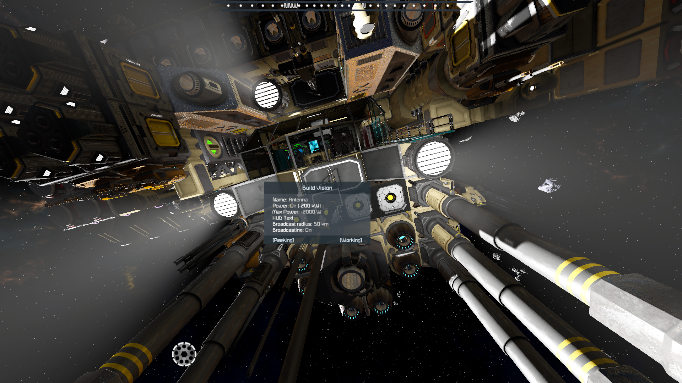Image resolution: width=682 pixels, height=383 pixels.
Task: Click the upper striped spotlight disc
Action: (x=267, y=95)
